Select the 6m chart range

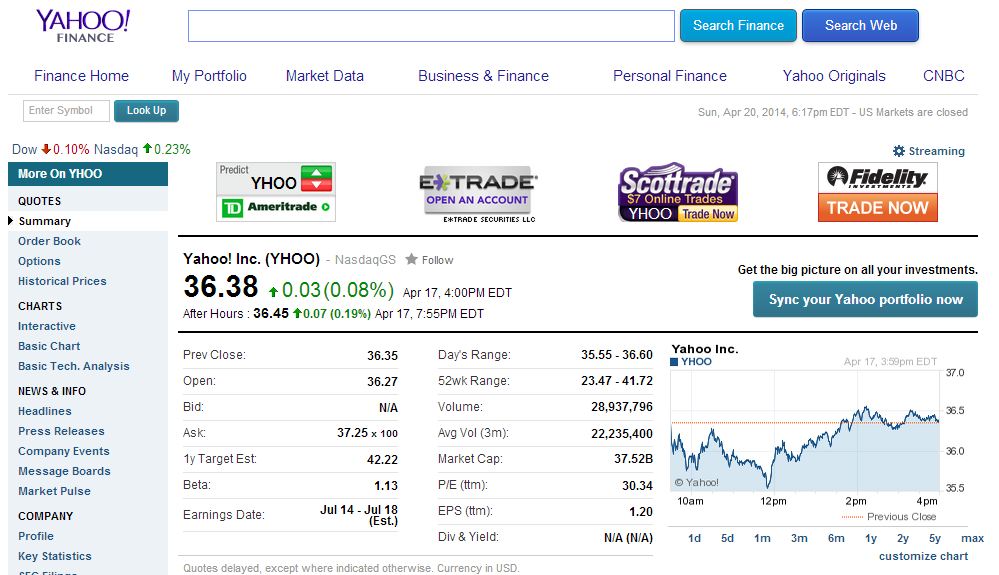(837, 538)
